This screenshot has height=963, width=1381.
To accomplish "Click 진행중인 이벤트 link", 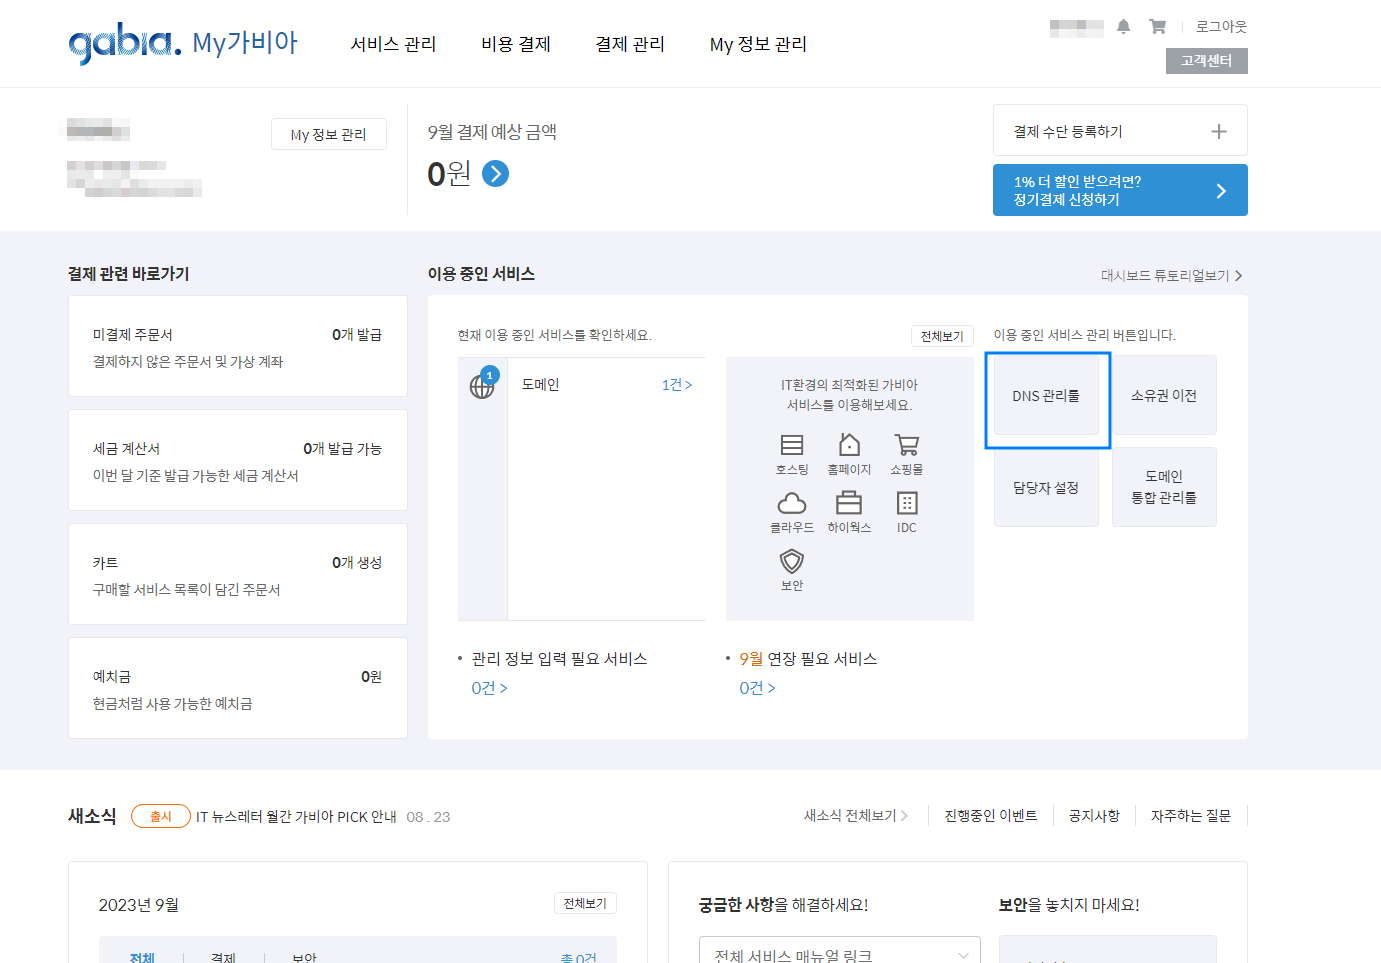I will pos(991,816).
